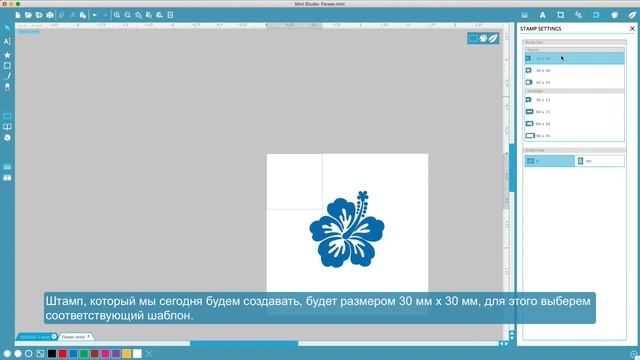Select the outline-only circle fill mode

pos(29,353)
